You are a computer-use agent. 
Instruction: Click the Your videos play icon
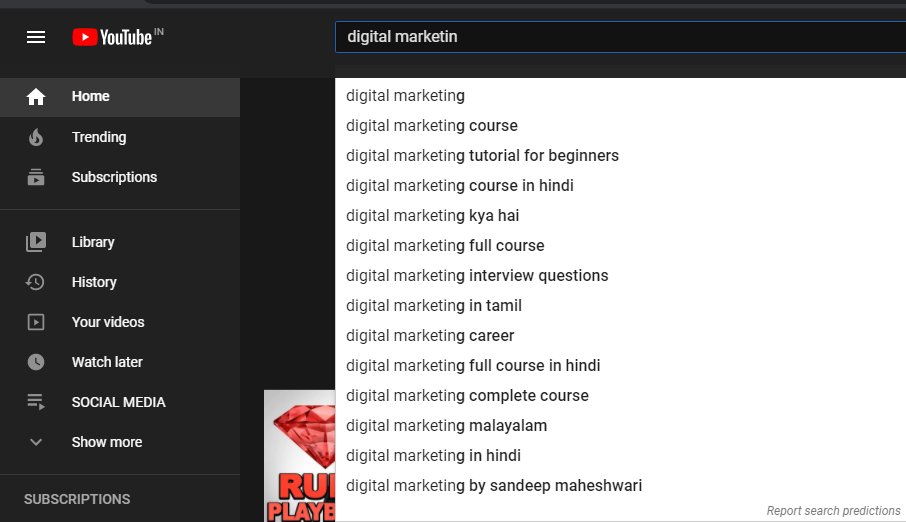[36, 322]
